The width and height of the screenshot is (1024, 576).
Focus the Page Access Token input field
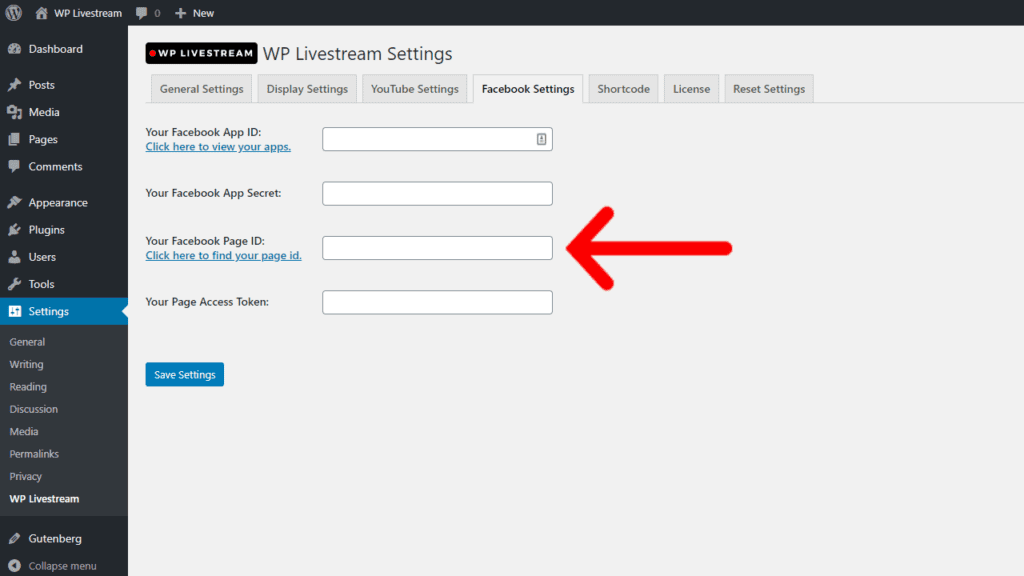click(438, 302)
